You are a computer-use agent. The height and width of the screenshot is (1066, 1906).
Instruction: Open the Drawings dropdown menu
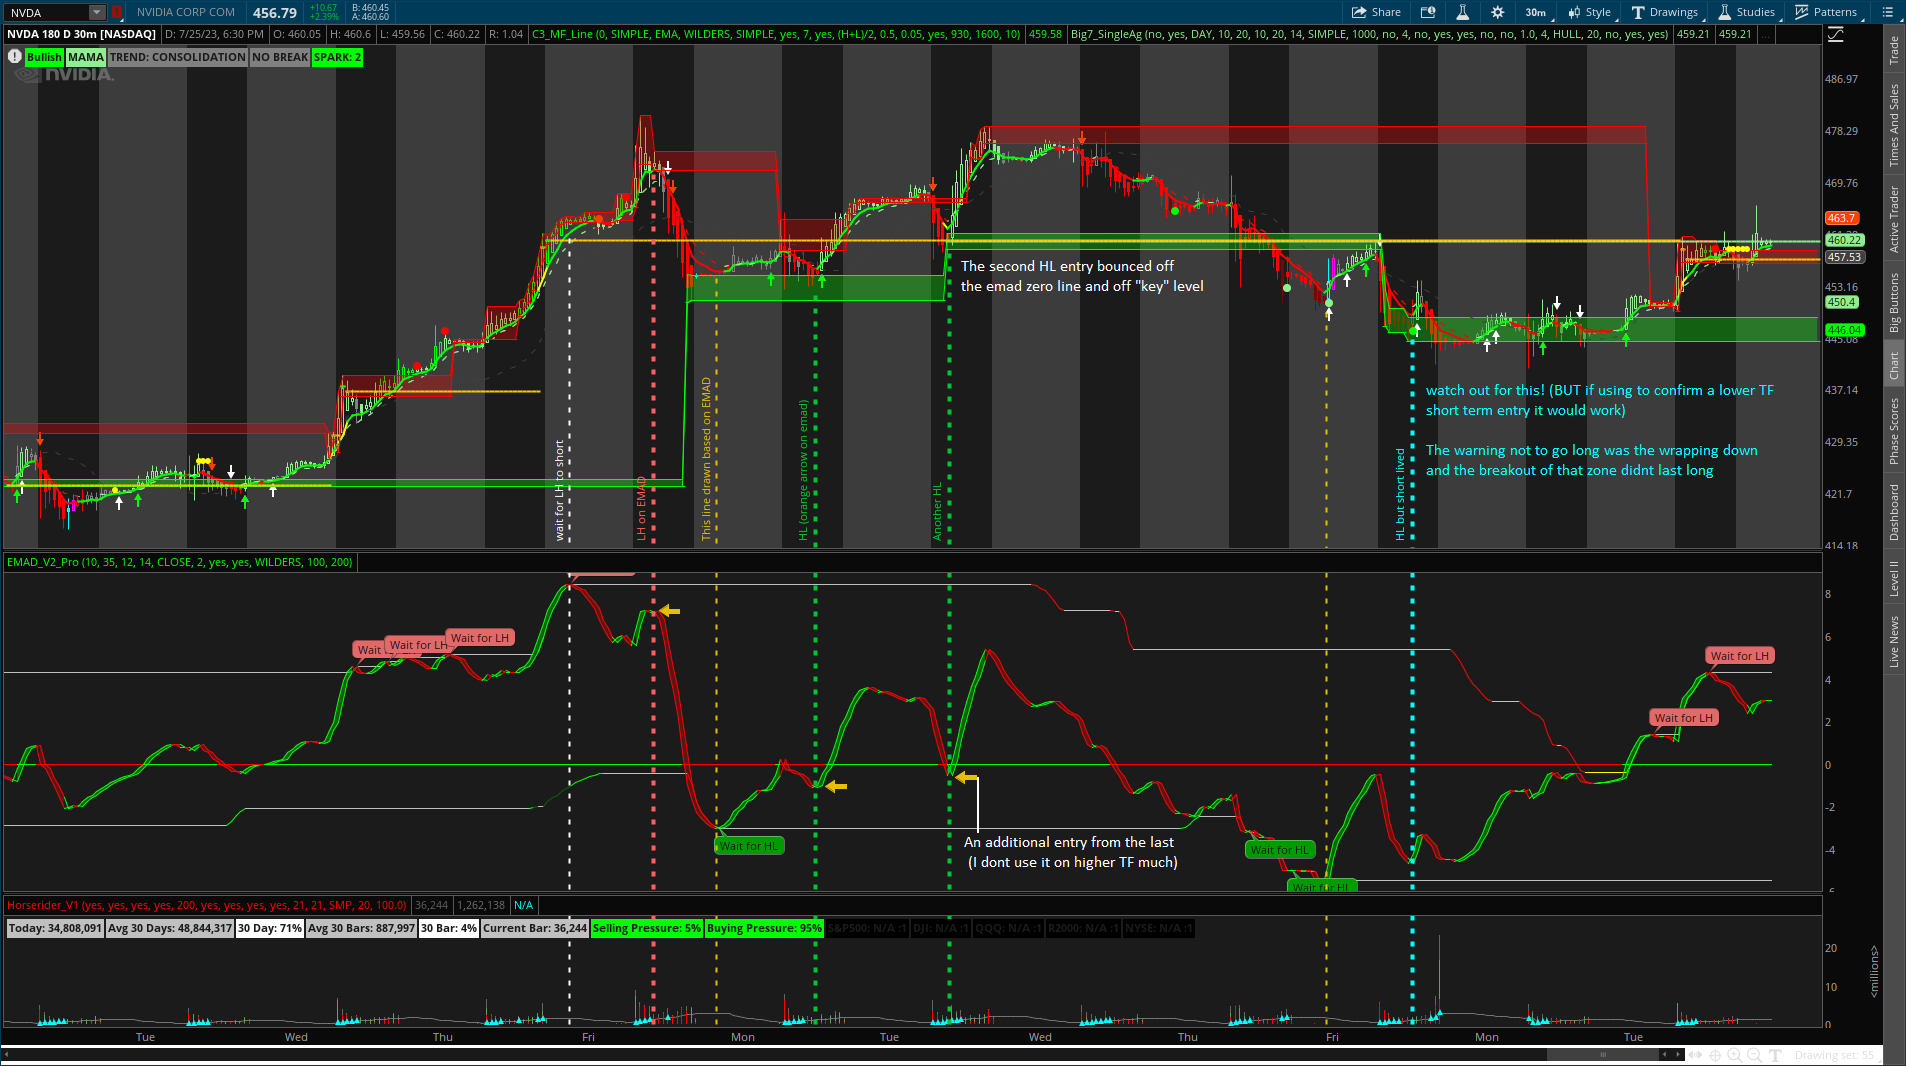[1665, 12]
